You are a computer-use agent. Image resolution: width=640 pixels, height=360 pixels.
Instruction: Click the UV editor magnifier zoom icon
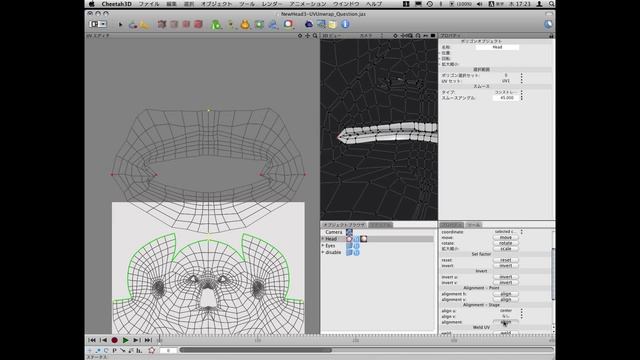click(x=315, y=36)
